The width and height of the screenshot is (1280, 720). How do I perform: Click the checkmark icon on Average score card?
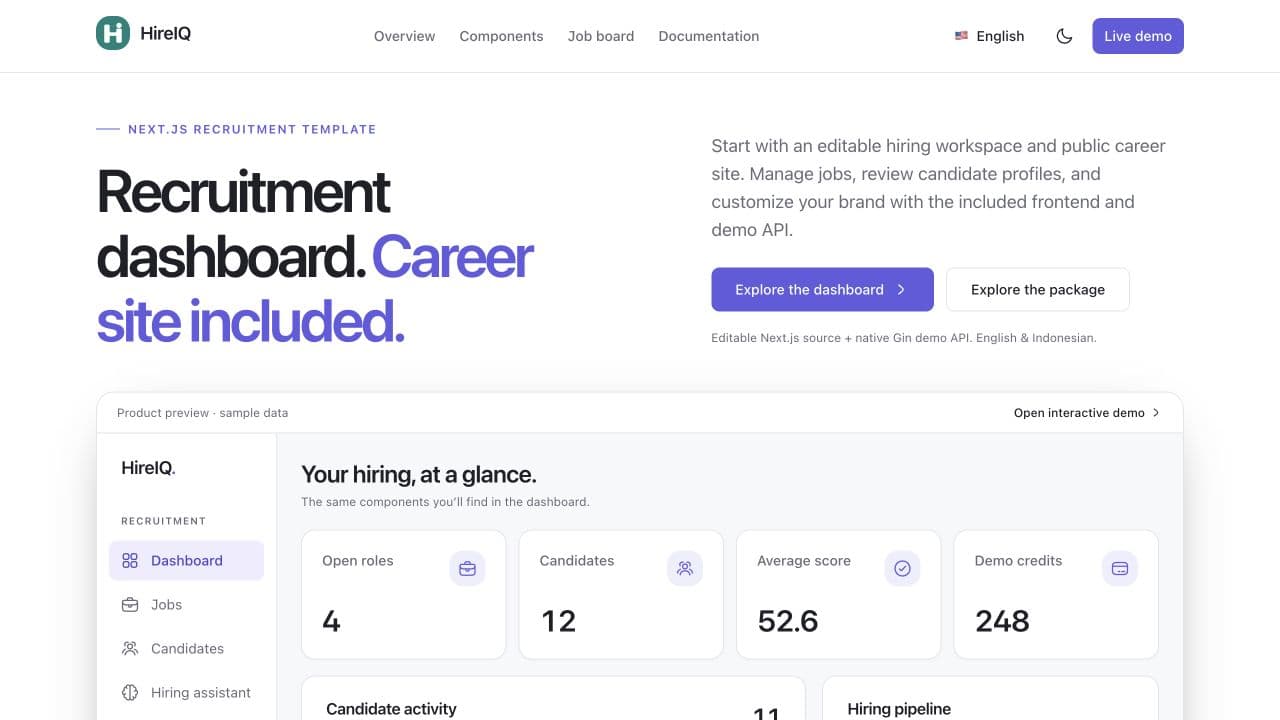pos(902,568)
